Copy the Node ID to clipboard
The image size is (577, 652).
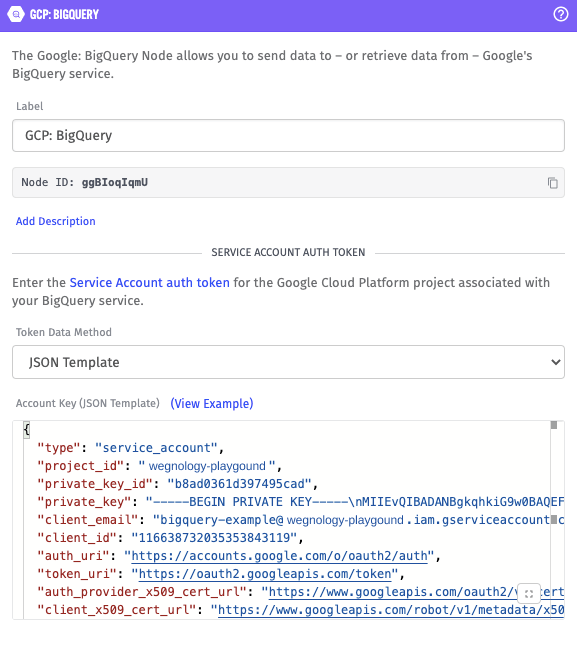tap(552, 183)
